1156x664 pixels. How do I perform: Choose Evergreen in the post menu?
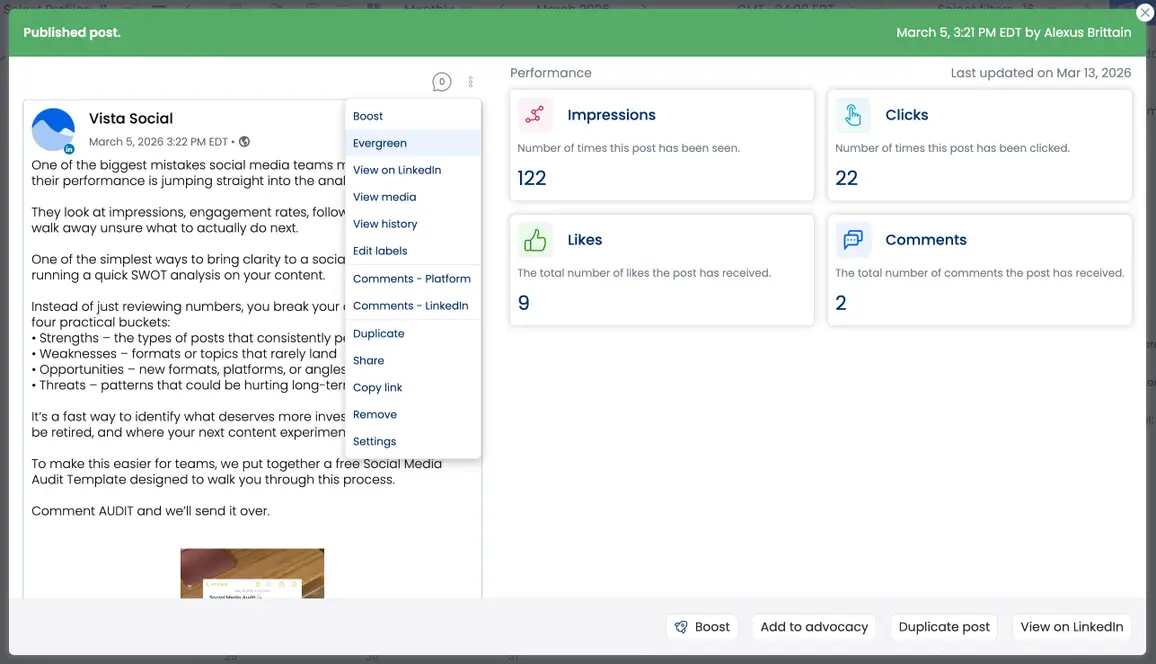pyautogui.click(x=380, y=143)
